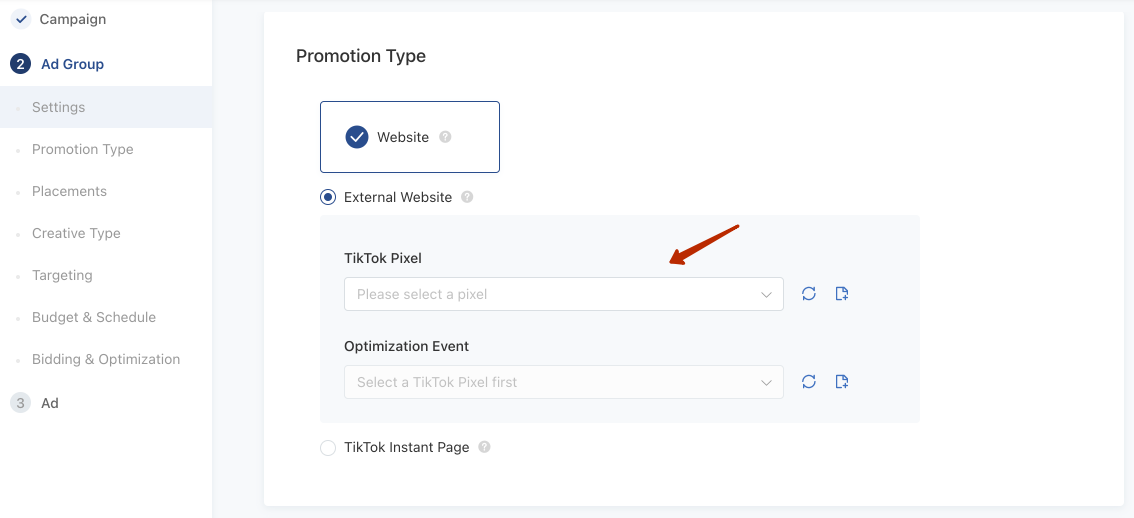
Task: Jump to Budget & Schedule section
Action: click(x=94, y=317)
